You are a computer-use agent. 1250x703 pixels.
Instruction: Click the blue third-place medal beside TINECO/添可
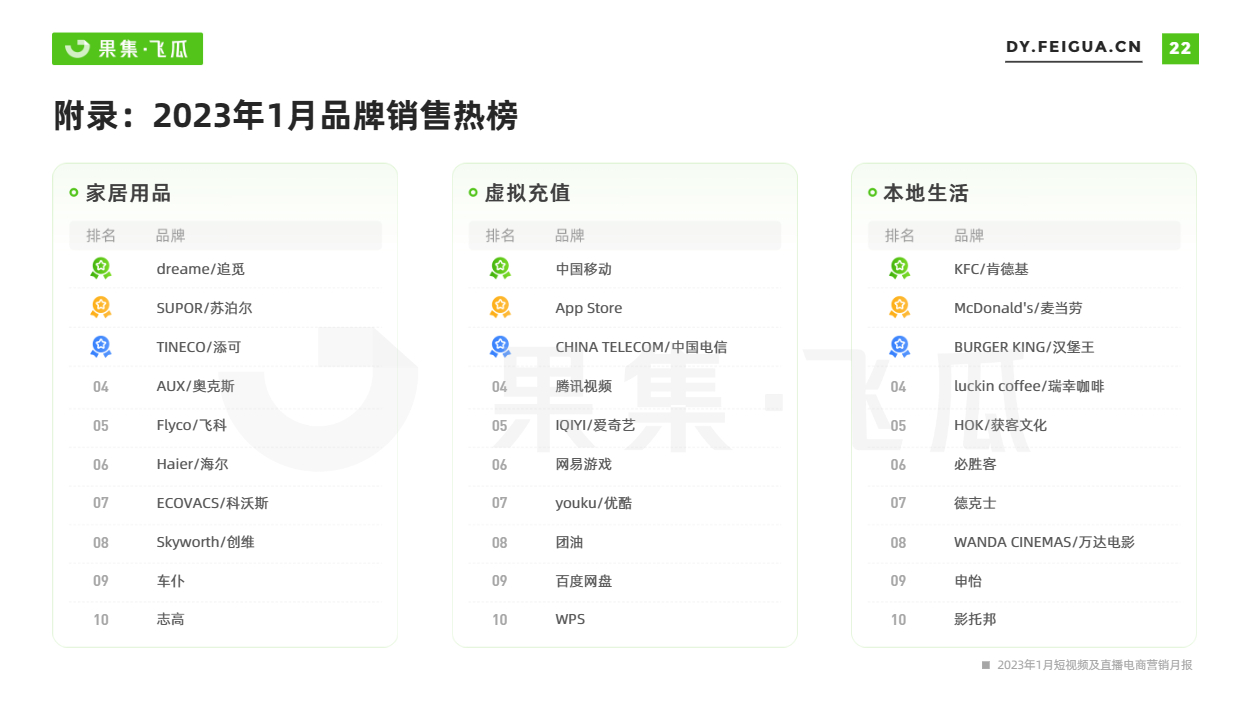pyautogui.click(x=101, y=346)
